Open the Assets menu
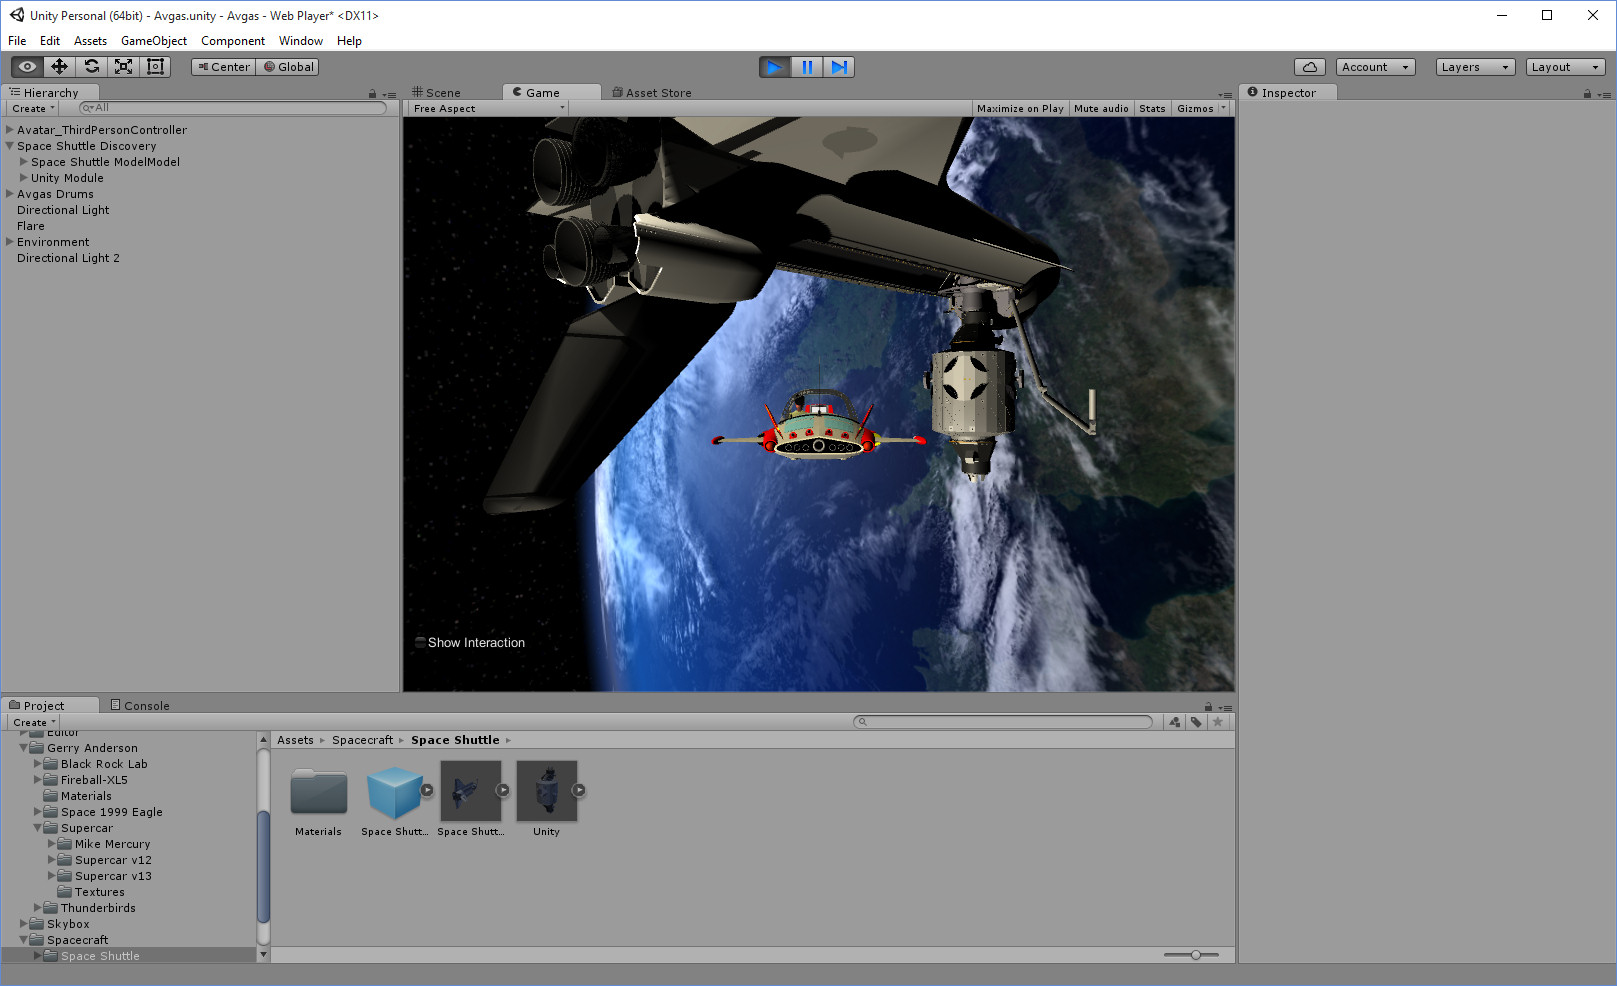 point(90,41)
